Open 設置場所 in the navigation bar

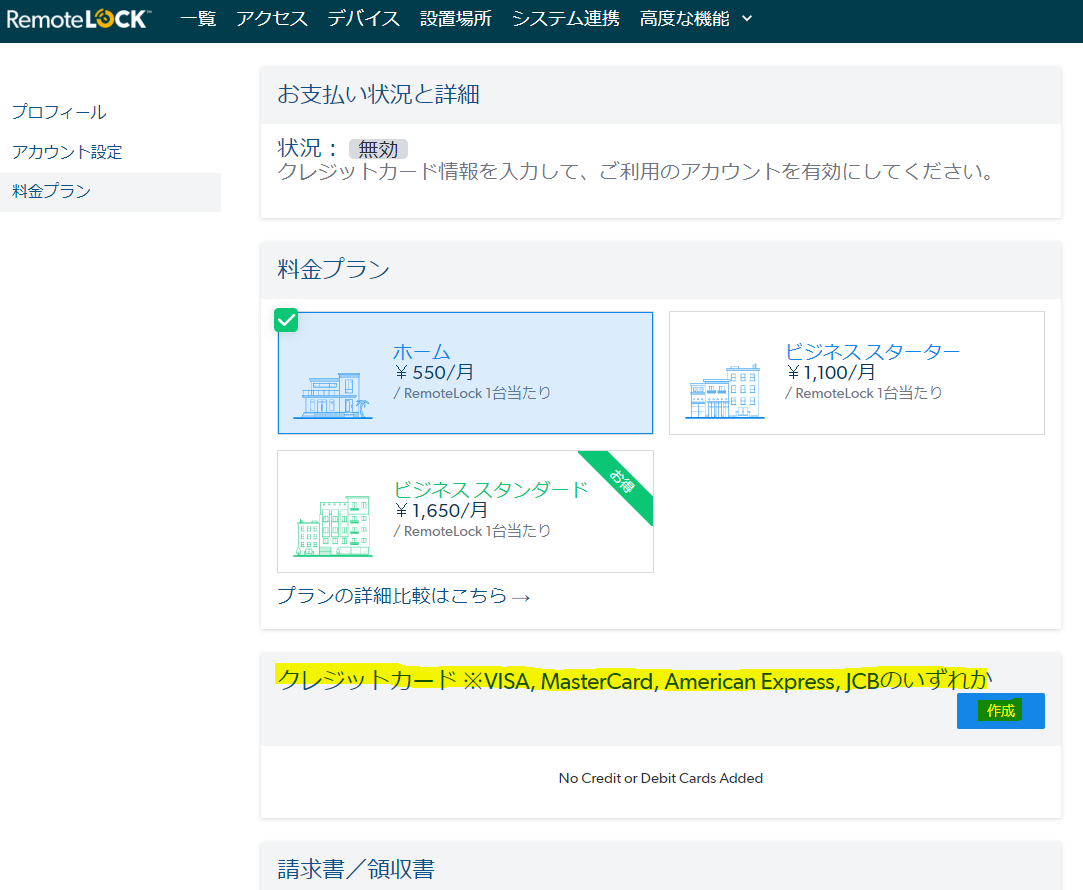pos(456,19)
